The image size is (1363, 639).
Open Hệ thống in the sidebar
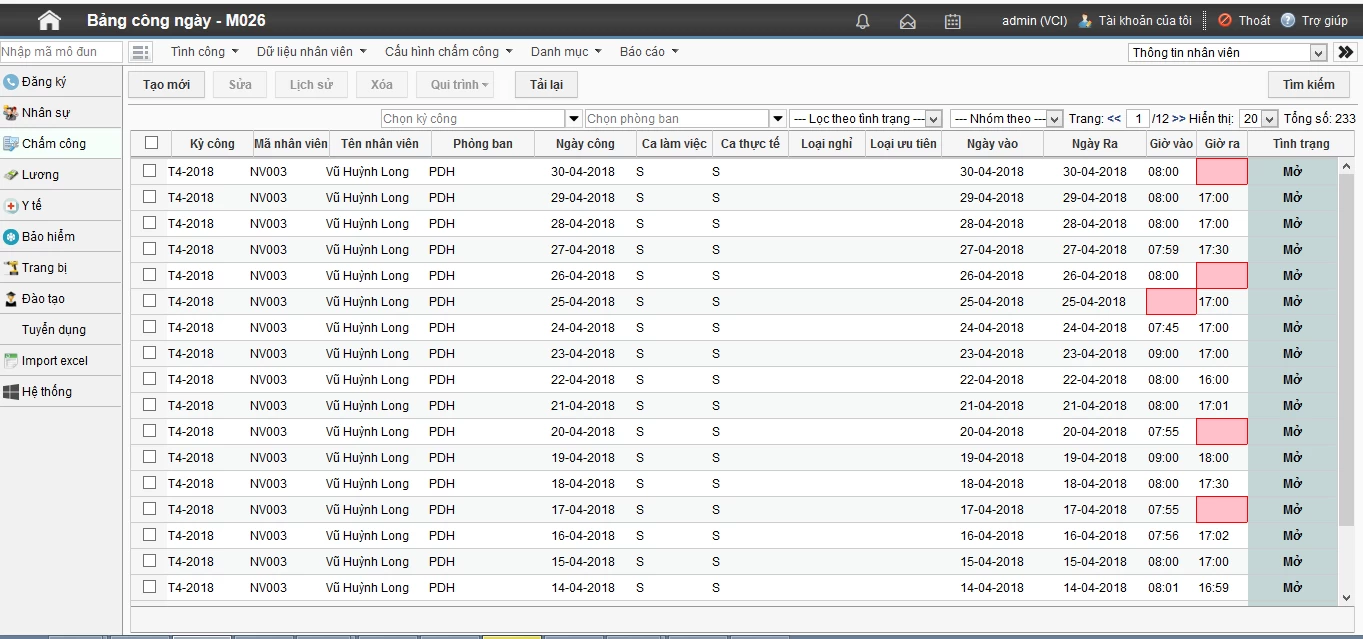point(60,392)
